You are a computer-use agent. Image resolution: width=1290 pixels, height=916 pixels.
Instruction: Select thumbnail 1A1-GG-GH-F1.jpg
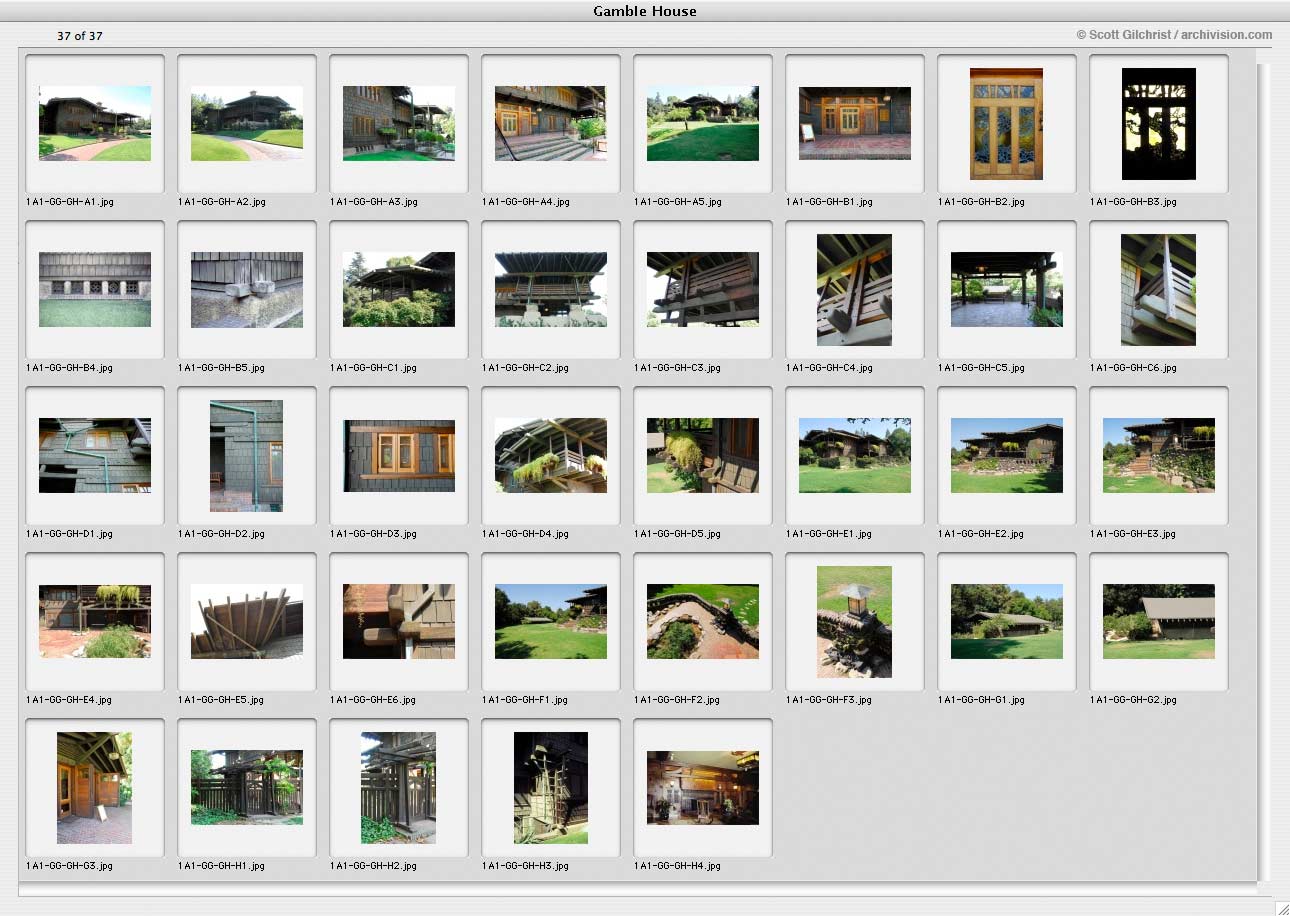pos(551,621)
